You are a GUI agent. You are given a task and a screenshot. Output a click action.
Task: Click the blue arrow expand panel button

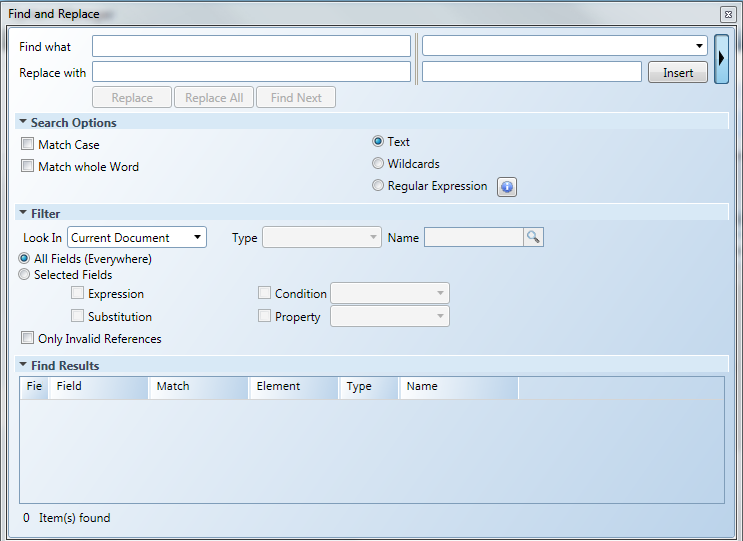tap(721, 58)
